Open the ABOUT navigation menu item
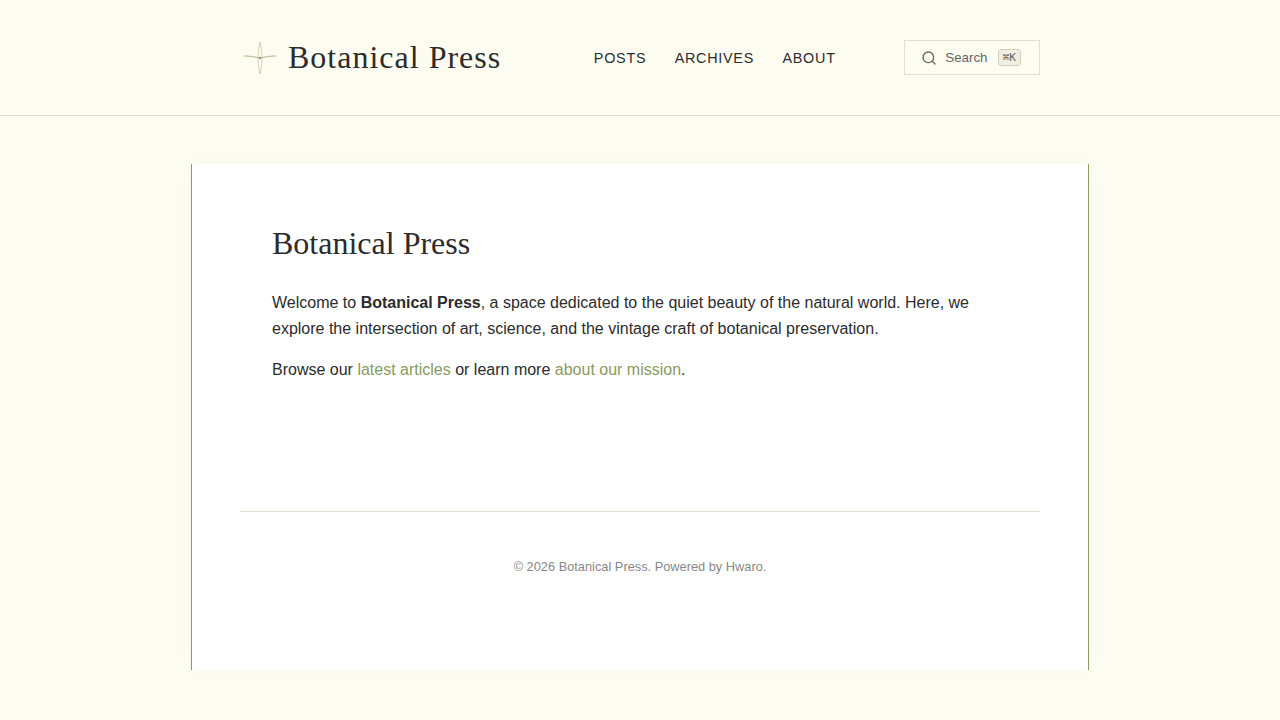 point(809,58)
